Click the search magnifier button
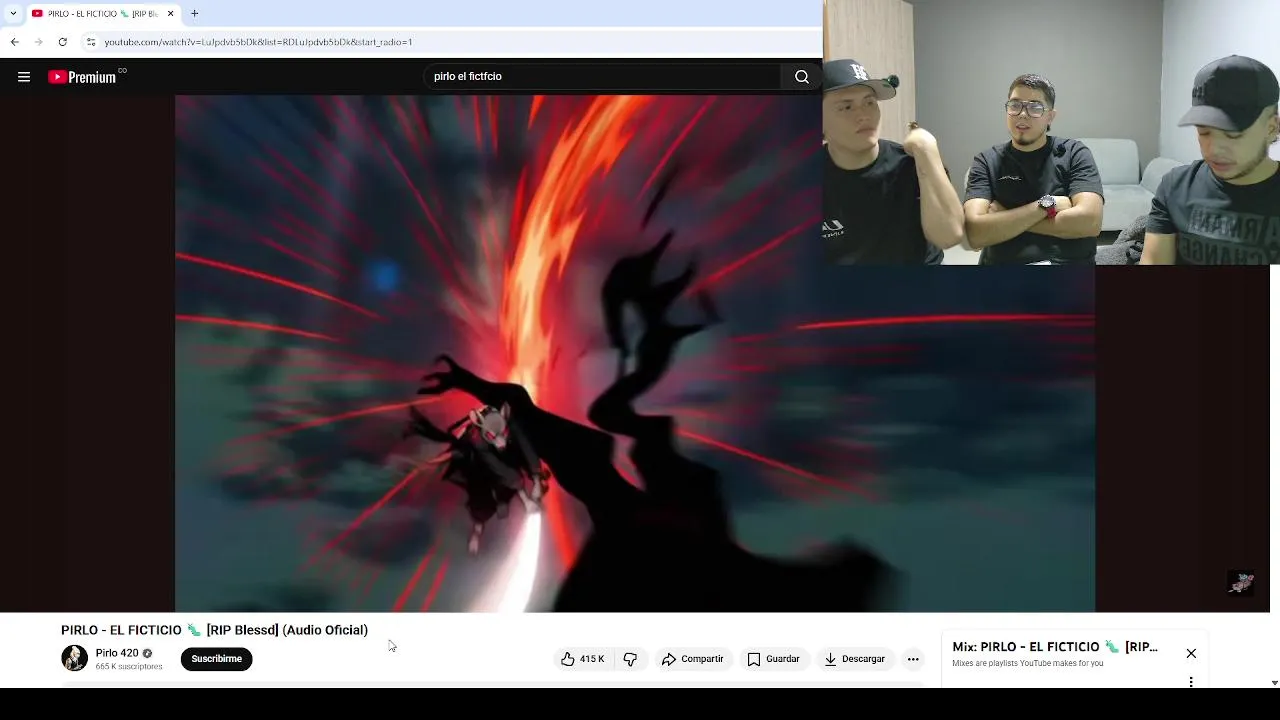Image resolution: width=1280 pixels, height=720 pixels. pyautogui.click(x=802, y=77)
